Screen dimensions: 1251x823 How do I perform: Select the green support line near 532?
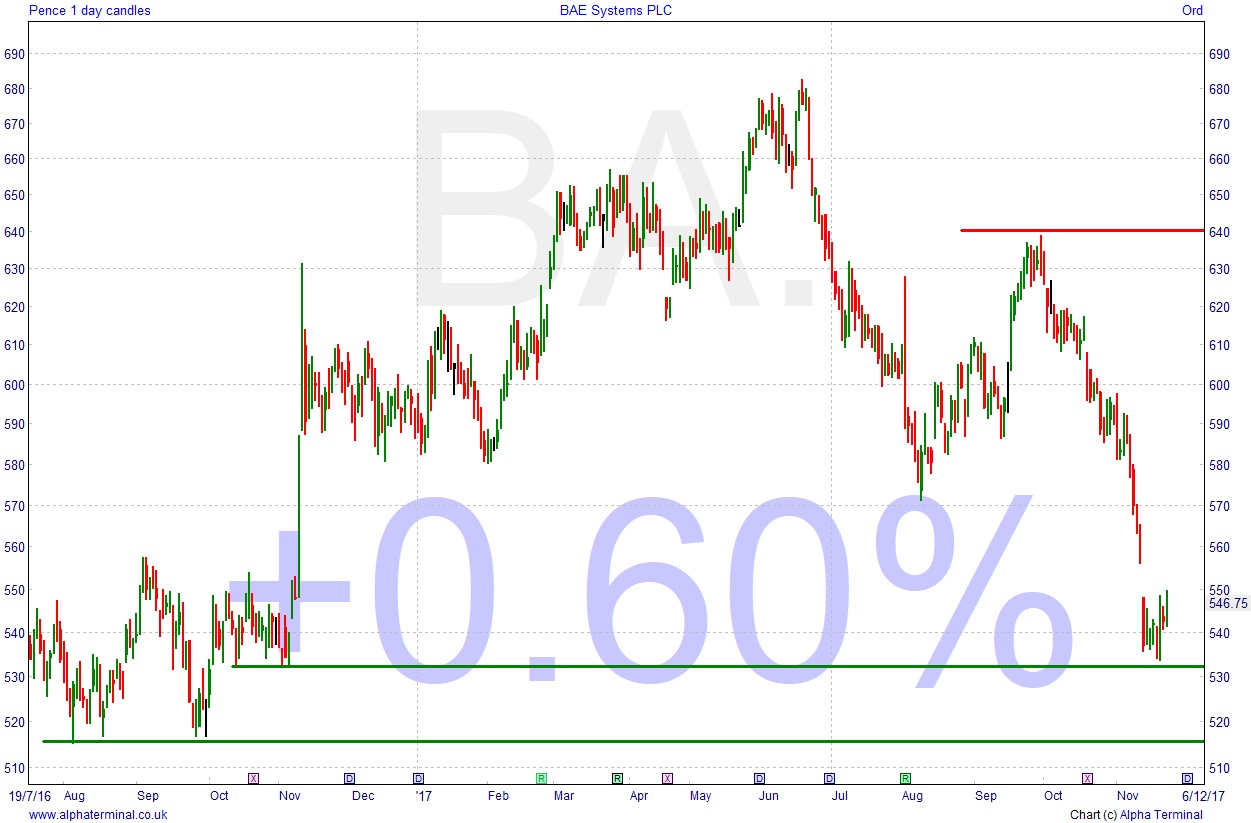(x=718, y=666)
